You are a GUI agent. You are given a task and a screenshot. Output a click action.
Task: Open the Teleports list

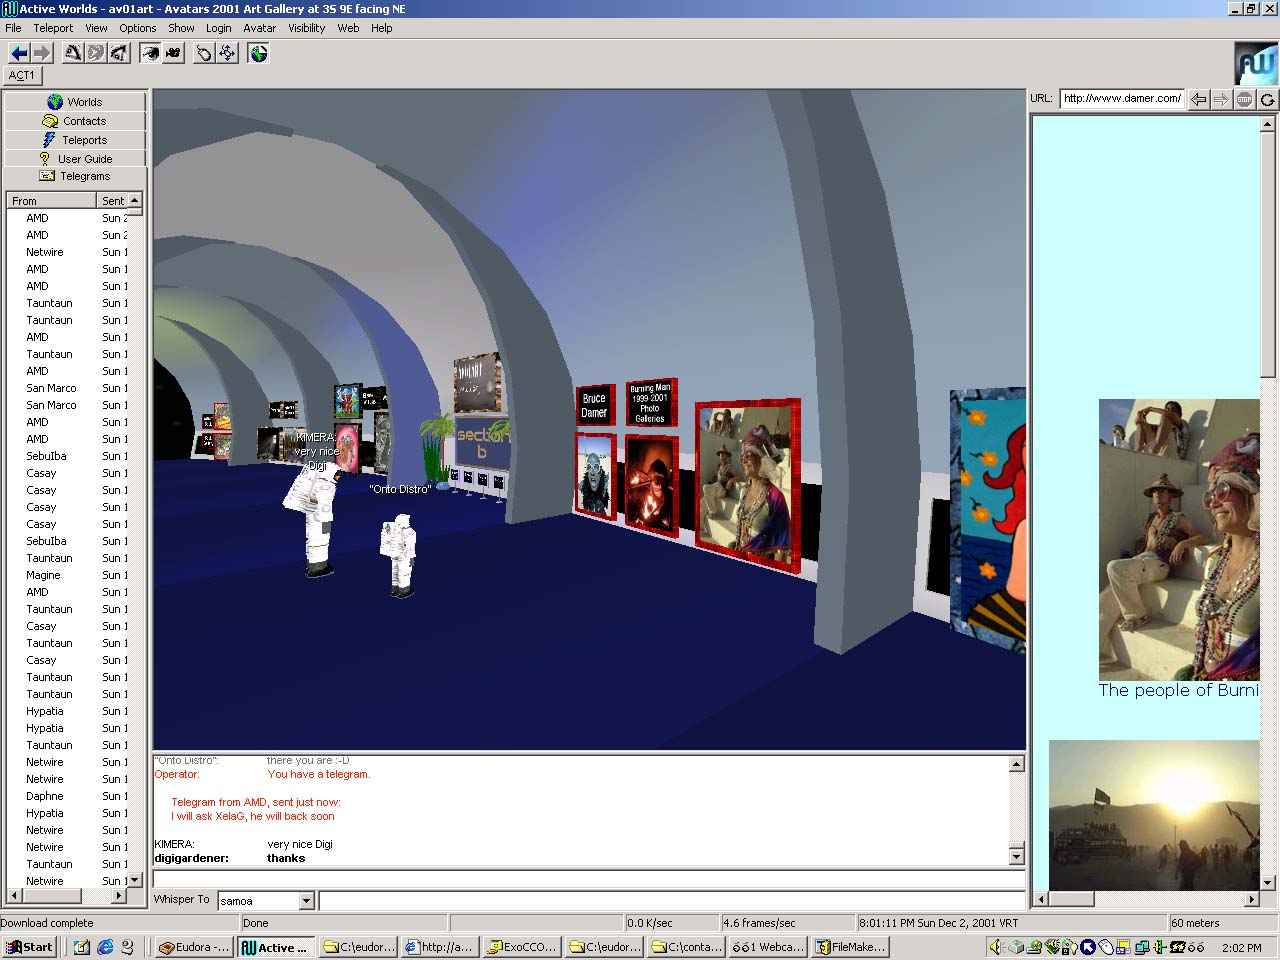click(75, 140)
